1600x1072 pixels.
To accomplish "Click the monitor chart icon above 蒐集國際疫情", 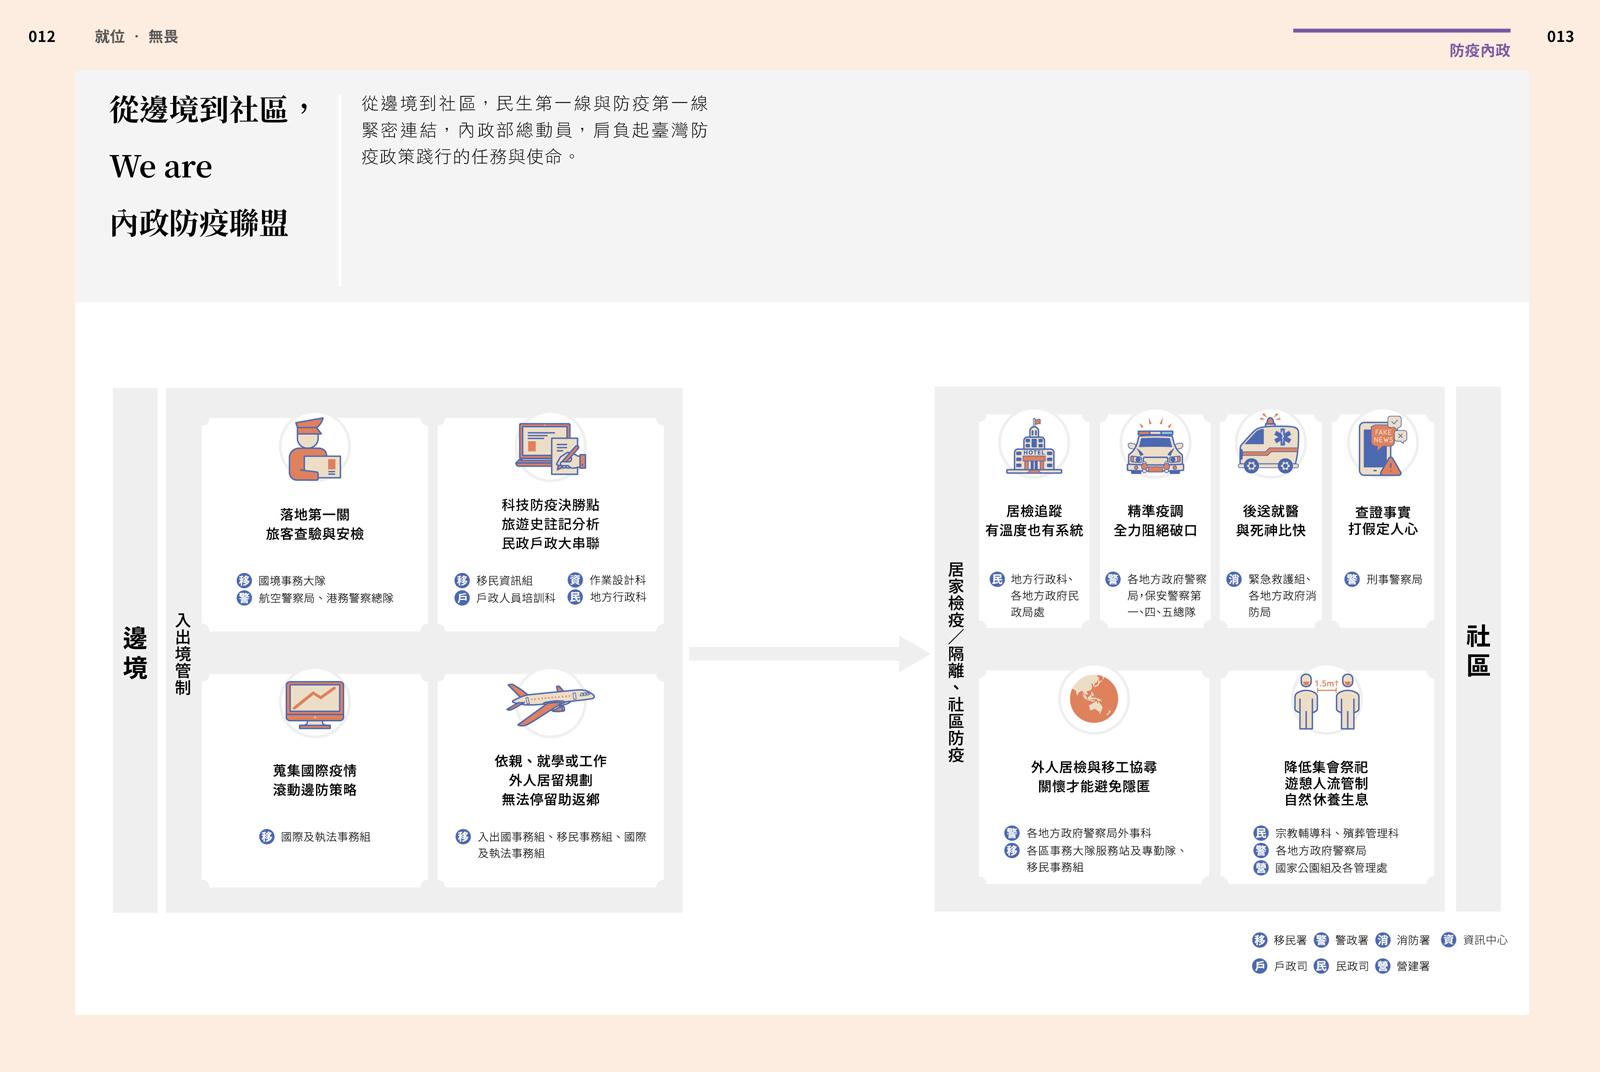I will point(315,705).
